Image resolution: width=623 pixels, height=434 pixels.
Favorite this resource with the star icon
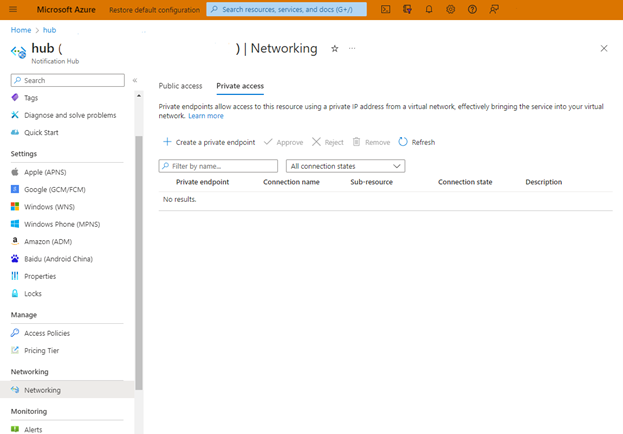pyautogui.click(x=335, y=48)
